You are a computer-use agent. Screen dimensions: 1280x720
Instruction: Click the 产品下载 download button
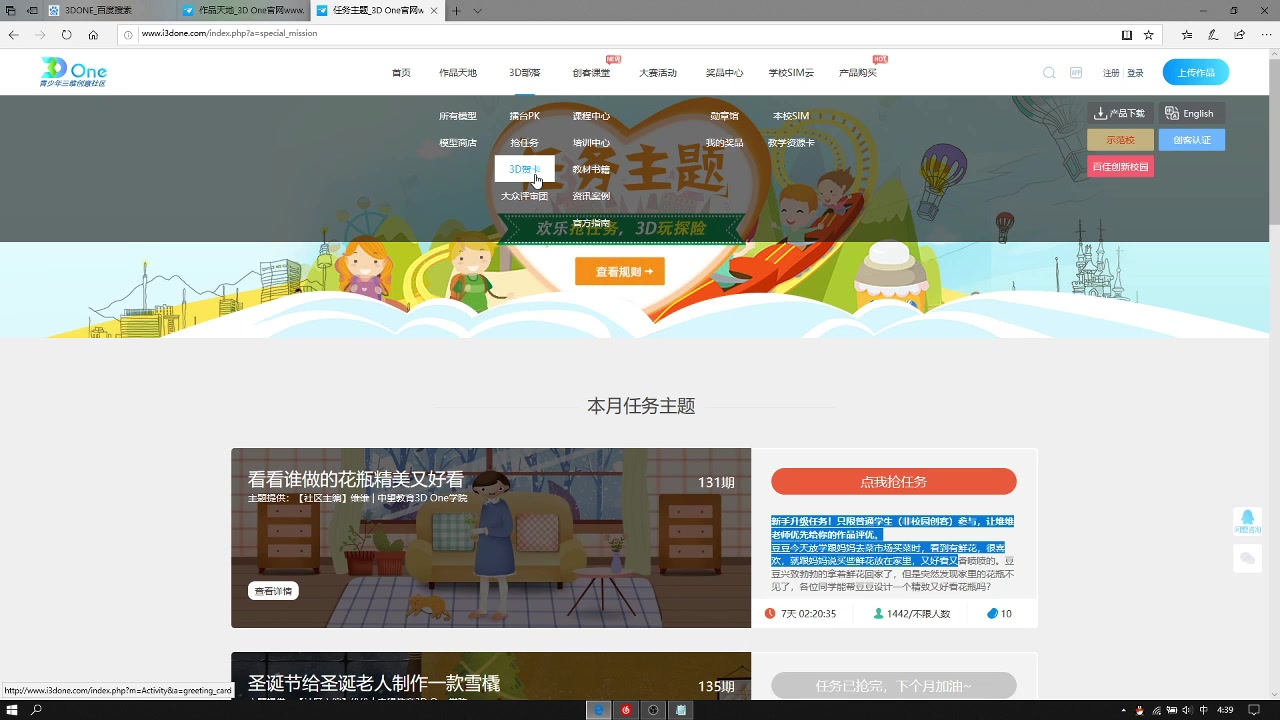1121,113
